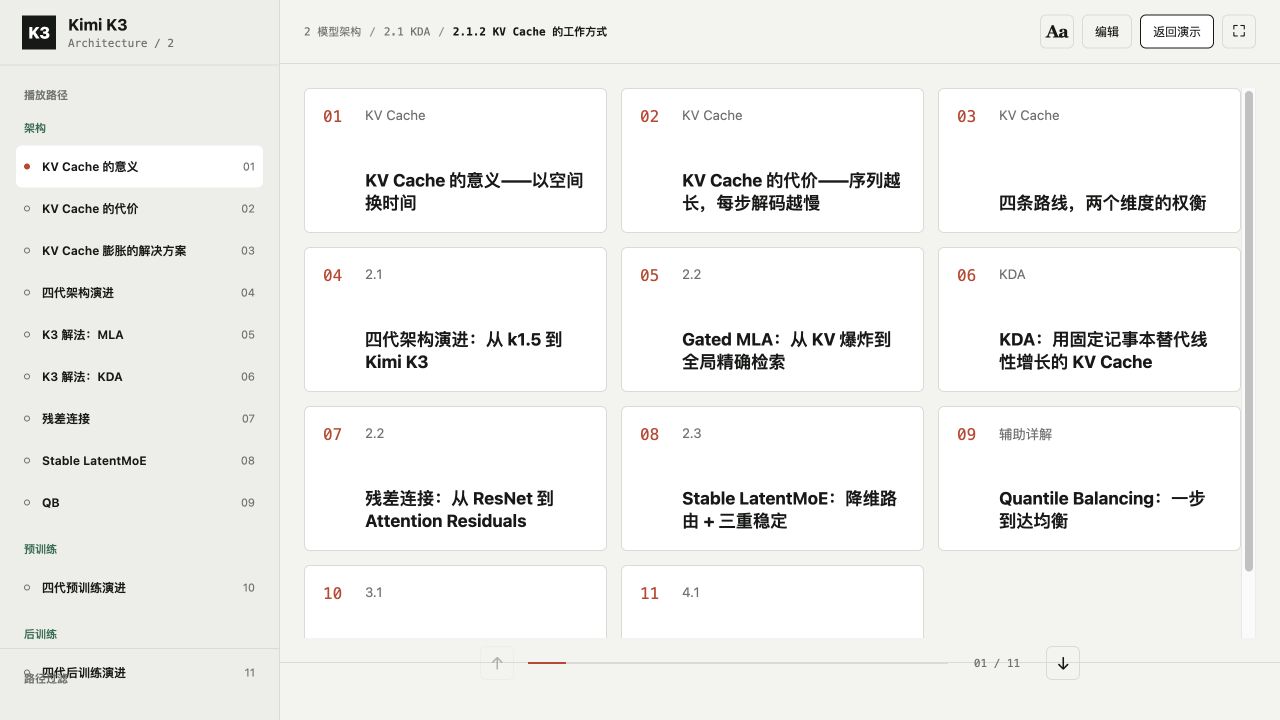This screenshot has height=720, width=1280.
Task: Select KV Cache 的代价 in sidebar
Action: pyautogui.click(x=139, y=209)
